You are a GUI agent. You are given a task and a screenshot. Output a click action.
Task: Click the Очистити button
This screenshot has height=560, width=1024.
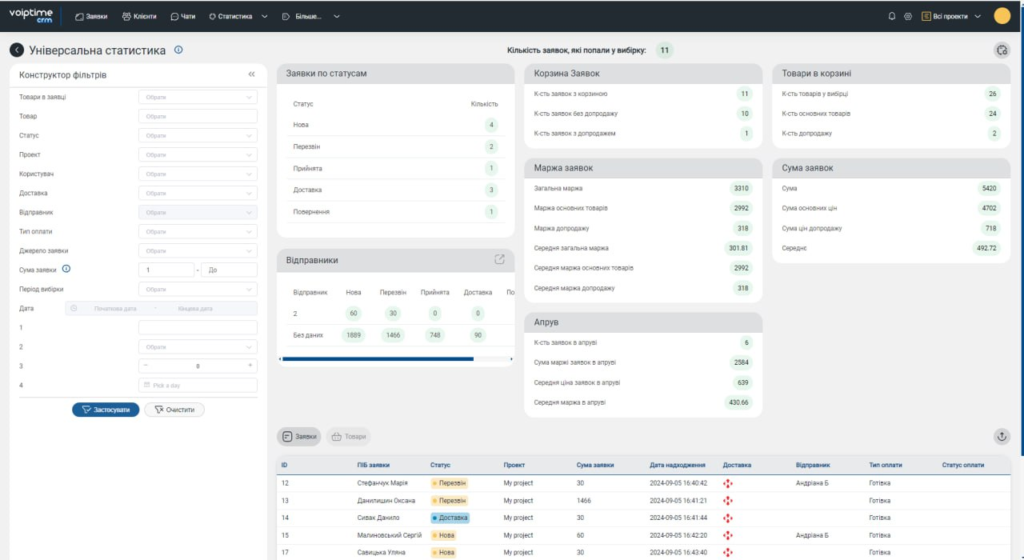(x=174, y=410)
